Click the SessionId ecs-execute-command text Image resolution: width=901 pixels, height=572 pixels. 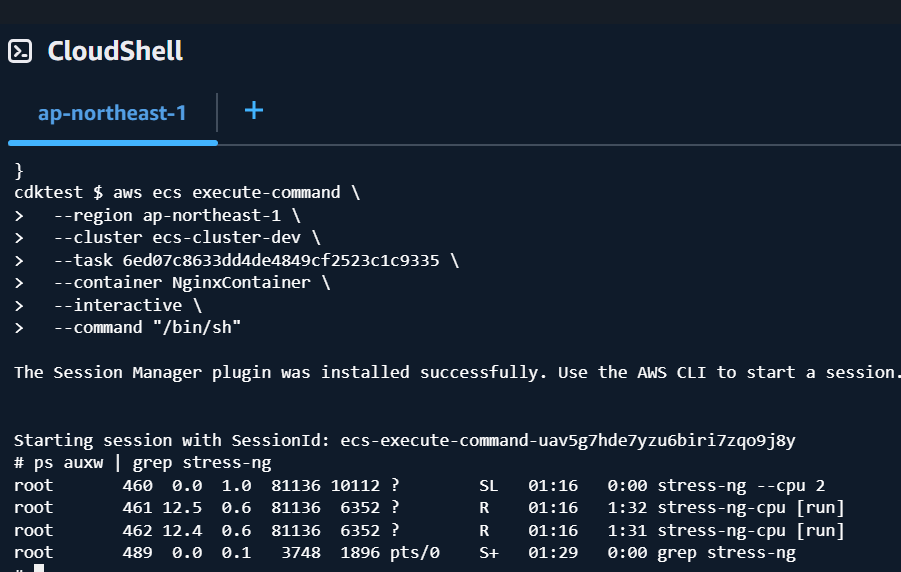coord(568,440)
